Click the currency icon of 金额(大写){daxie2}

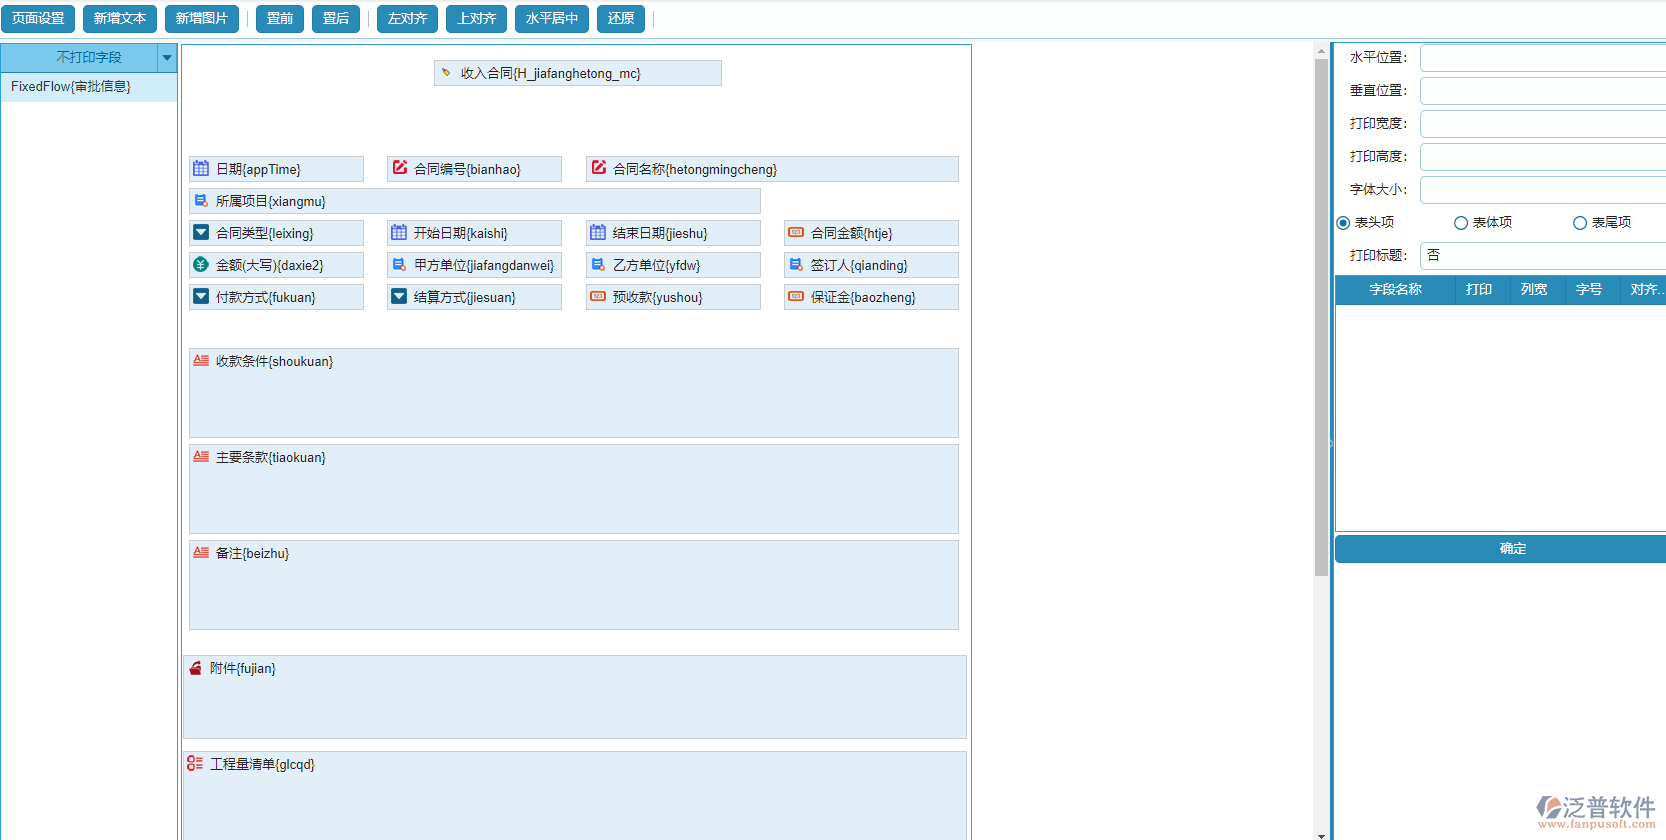(x=201, y=265)
